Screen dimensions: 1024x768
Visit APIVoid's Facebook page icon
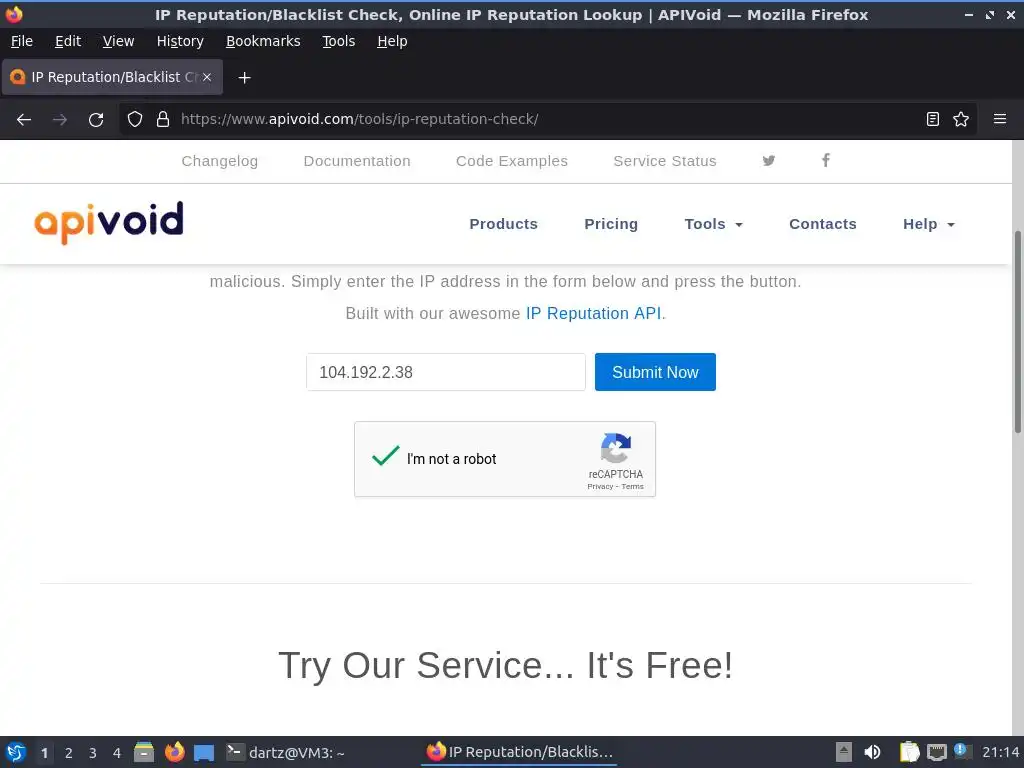[x=825, y=161]
